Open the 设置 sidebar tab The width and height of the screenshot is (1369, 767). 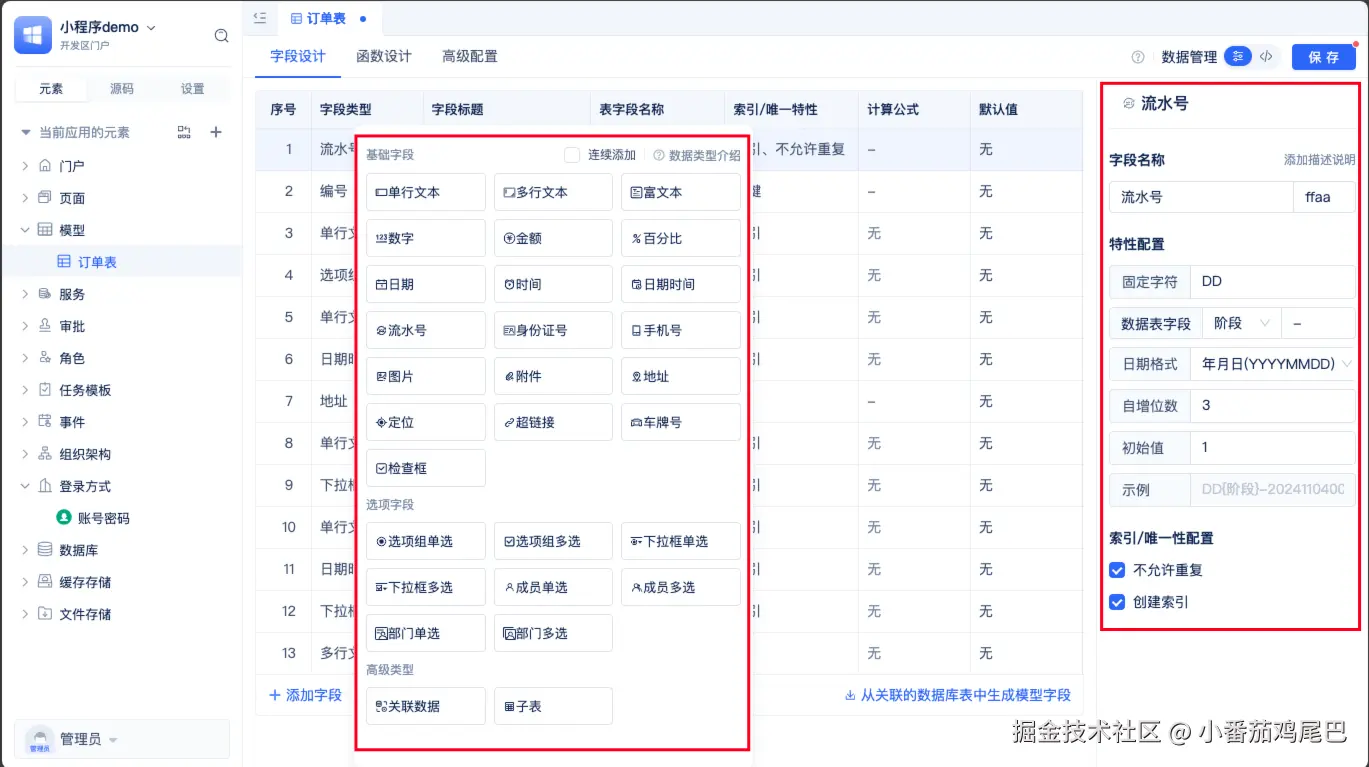193,89
